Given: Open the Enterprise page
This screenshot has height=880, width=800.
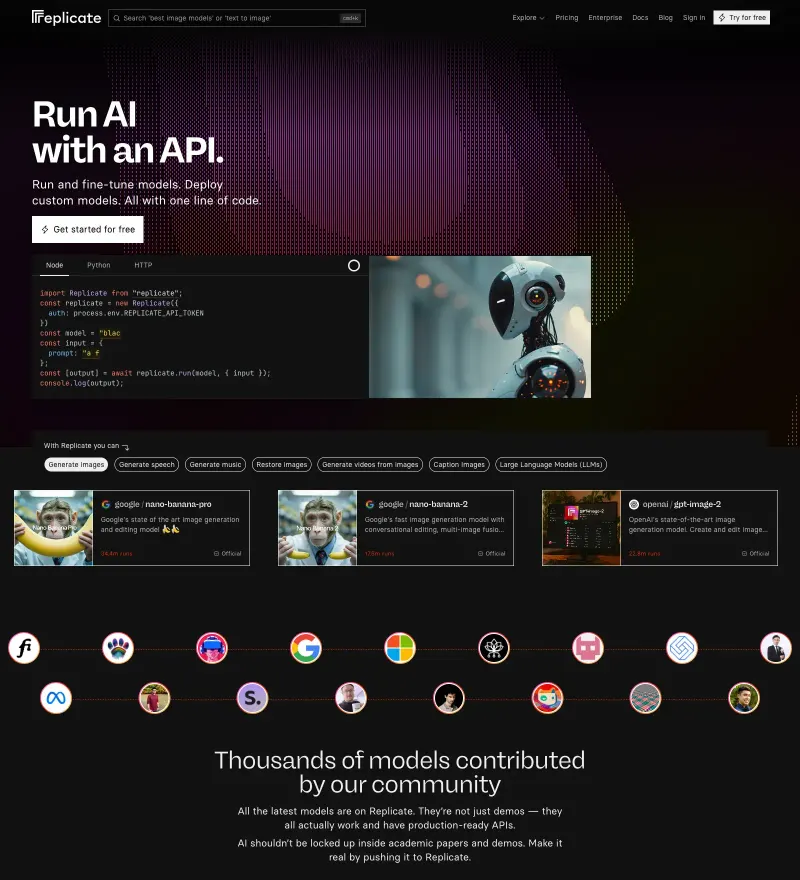Looking at the screenshot, I should 605,18.
